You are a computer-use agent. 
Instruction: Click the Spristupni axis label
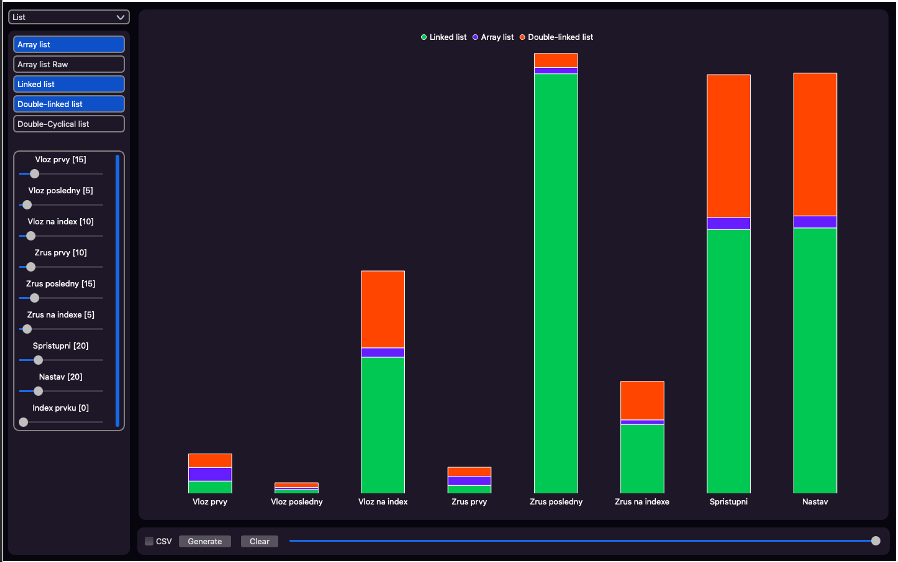click(728, 502)
